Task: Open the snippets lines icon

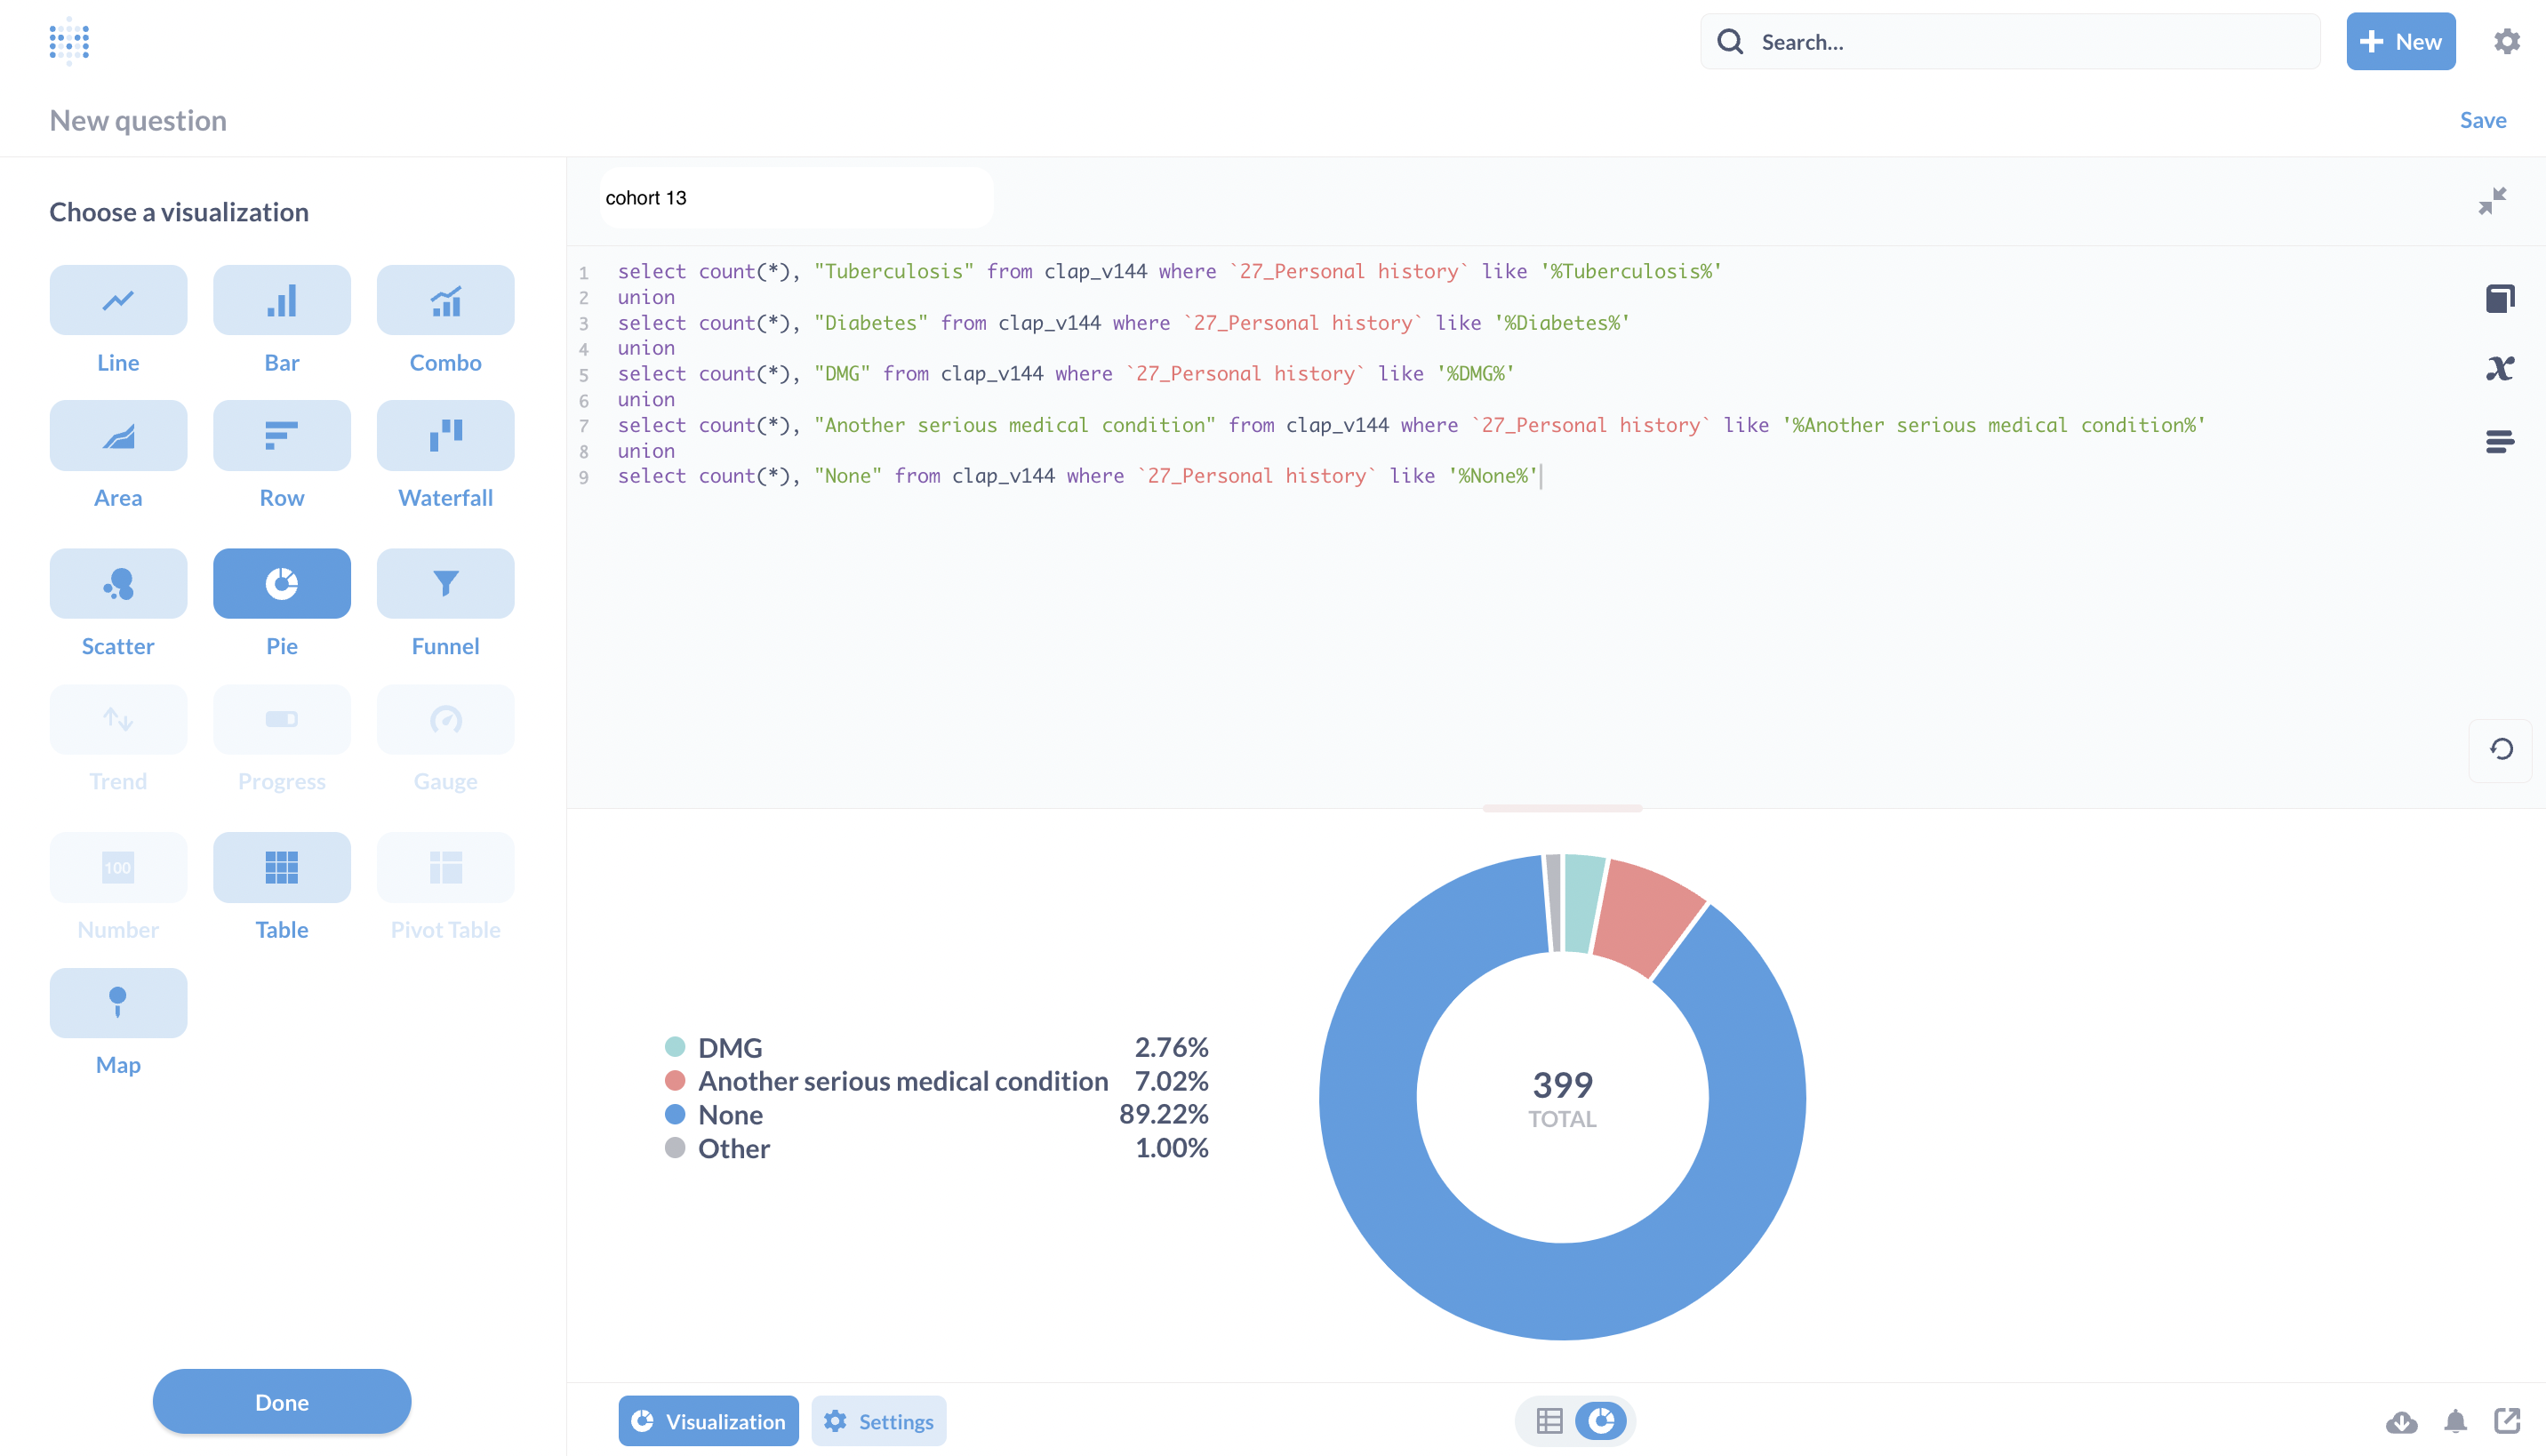Action: coord(2499,441)
